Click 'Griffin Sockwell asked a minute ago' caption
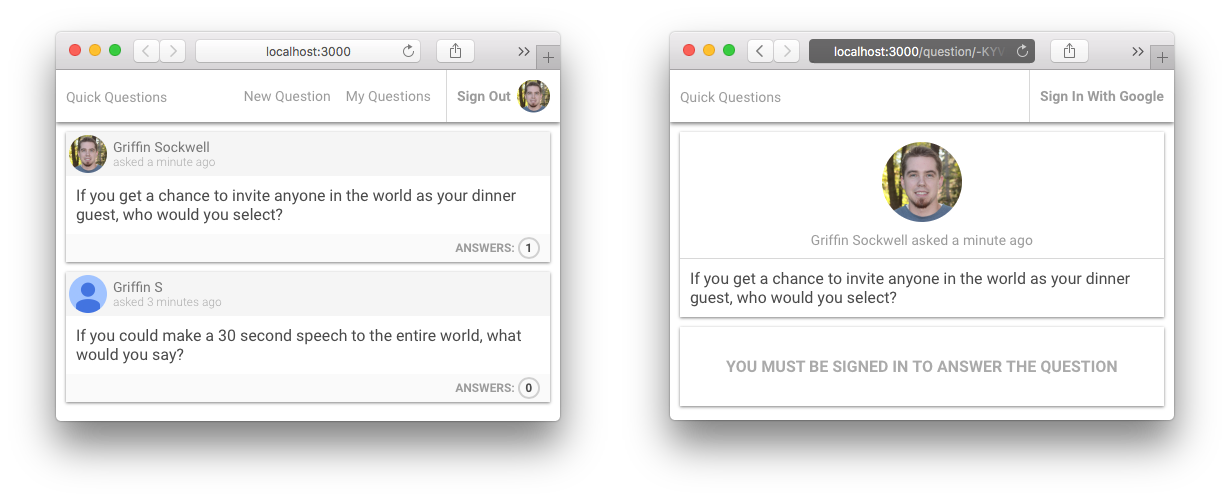Screen dimensions: 1230x500 click(x=922, y=240)
